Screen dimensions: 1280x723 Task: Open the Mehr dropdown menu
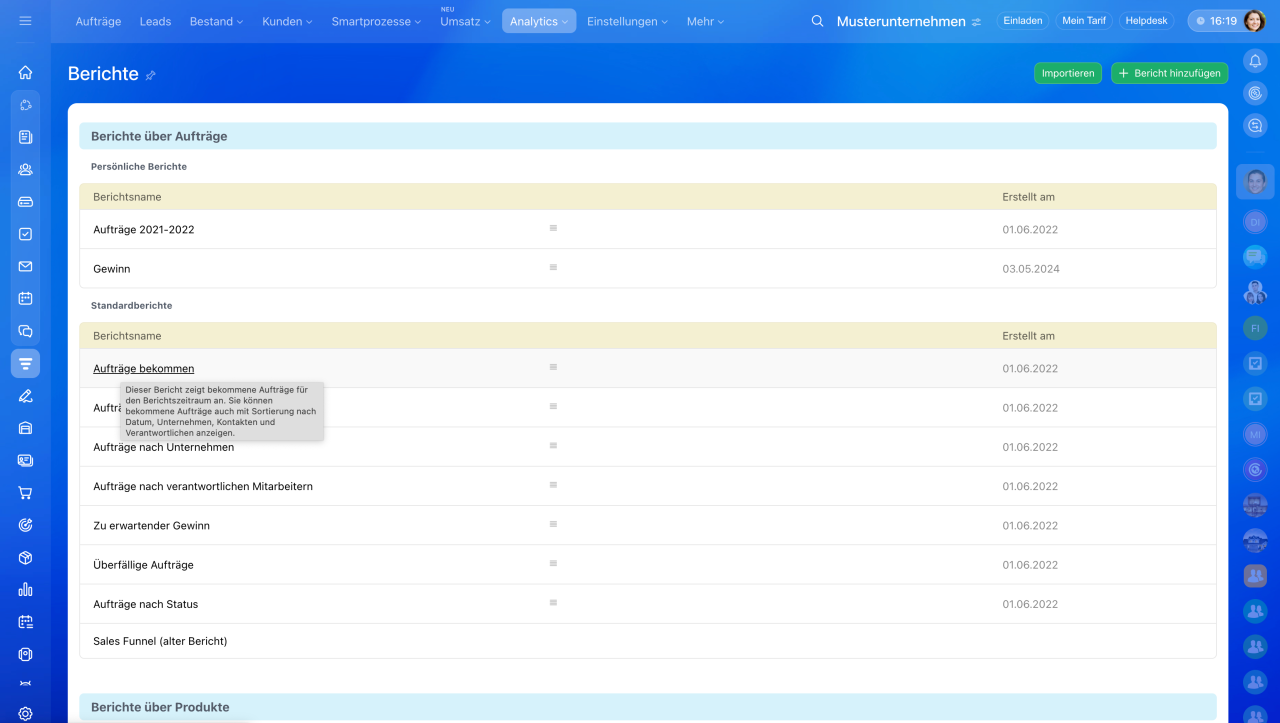pos(705,21)
